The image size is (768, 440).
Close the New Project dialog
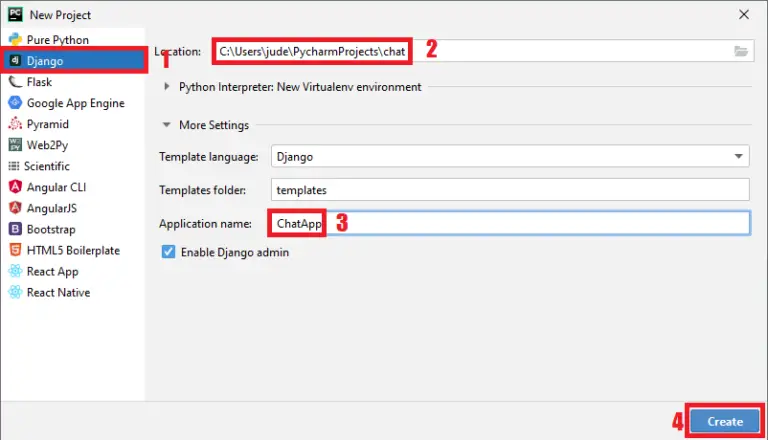[742, 15]
